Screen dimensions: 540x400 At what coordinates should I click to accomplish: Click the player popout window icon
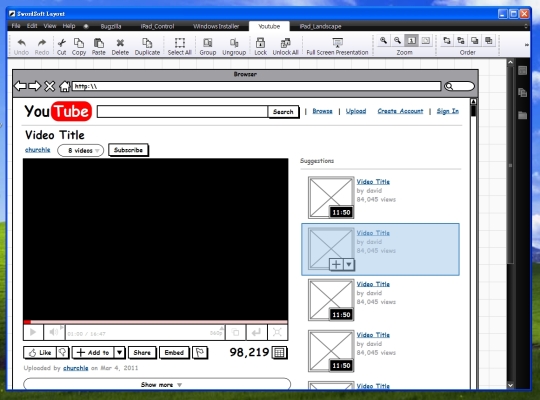(236, 332)
